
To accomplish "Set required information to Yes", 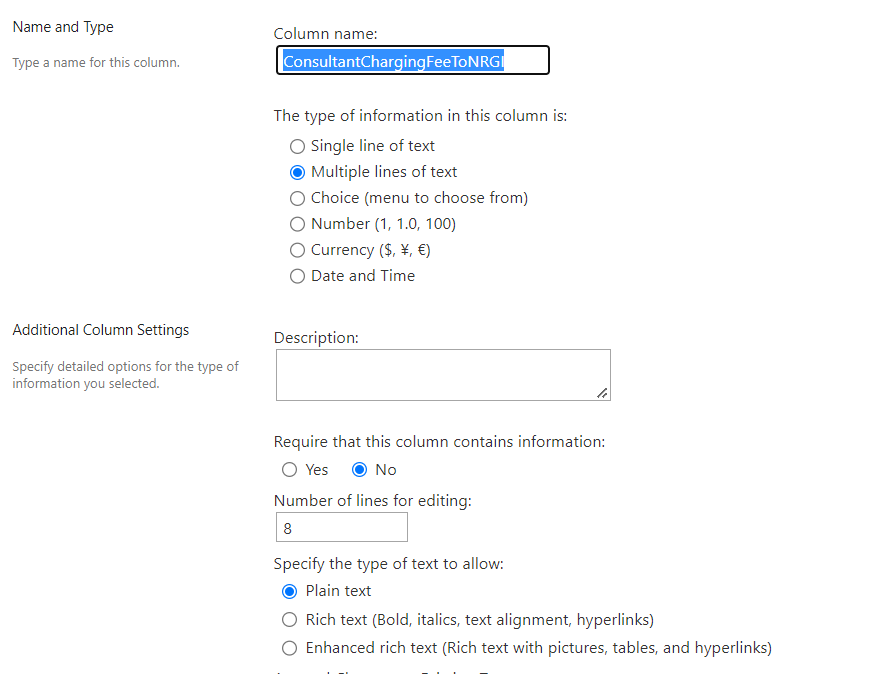I will pos(289,470).
